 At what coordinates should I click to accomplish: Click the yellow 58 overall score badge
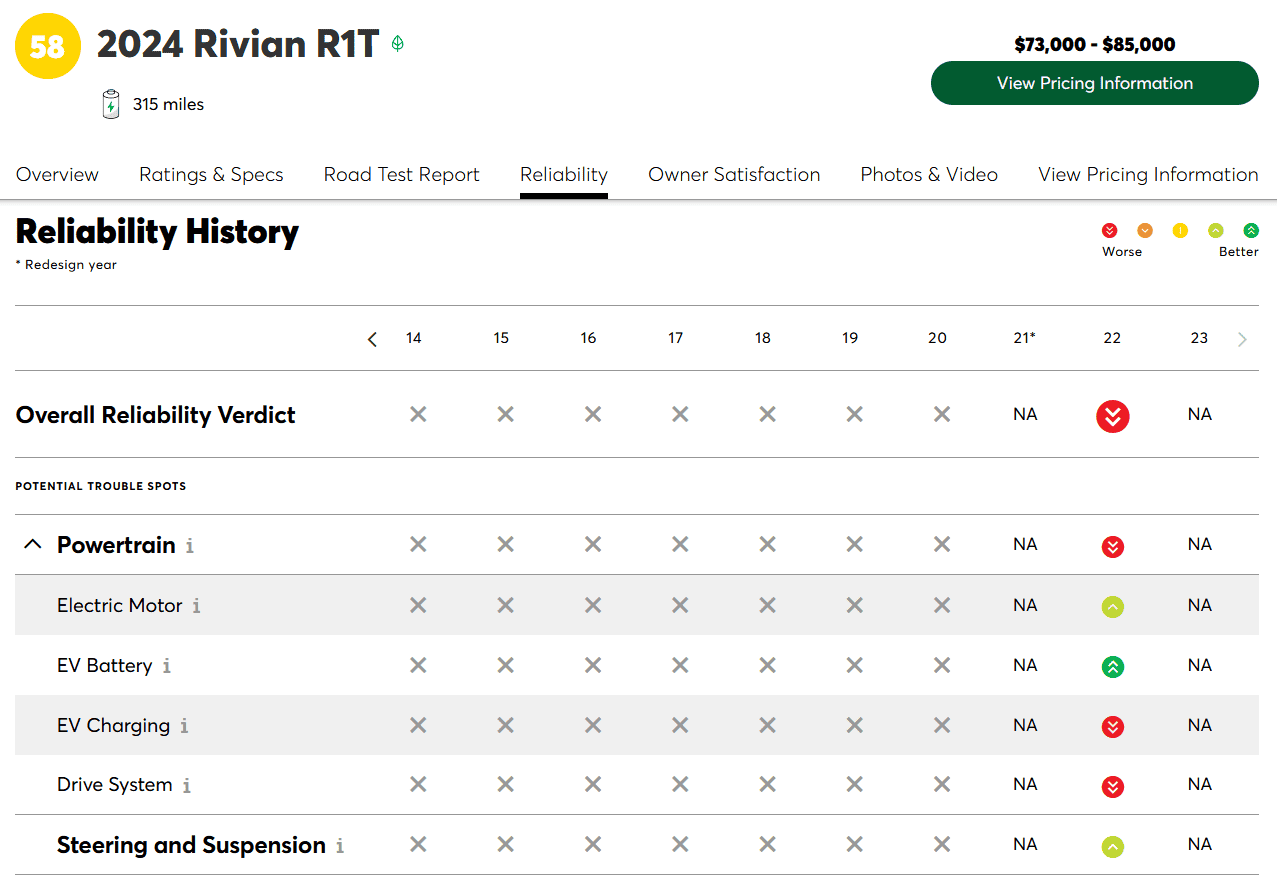48,47
